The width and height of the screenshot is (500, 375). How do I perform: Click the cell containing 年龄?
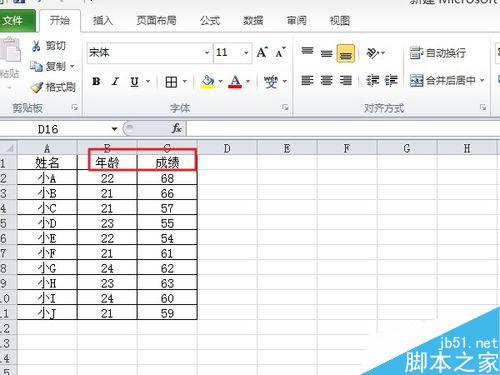pyautogui.click(x=107, y=163)
